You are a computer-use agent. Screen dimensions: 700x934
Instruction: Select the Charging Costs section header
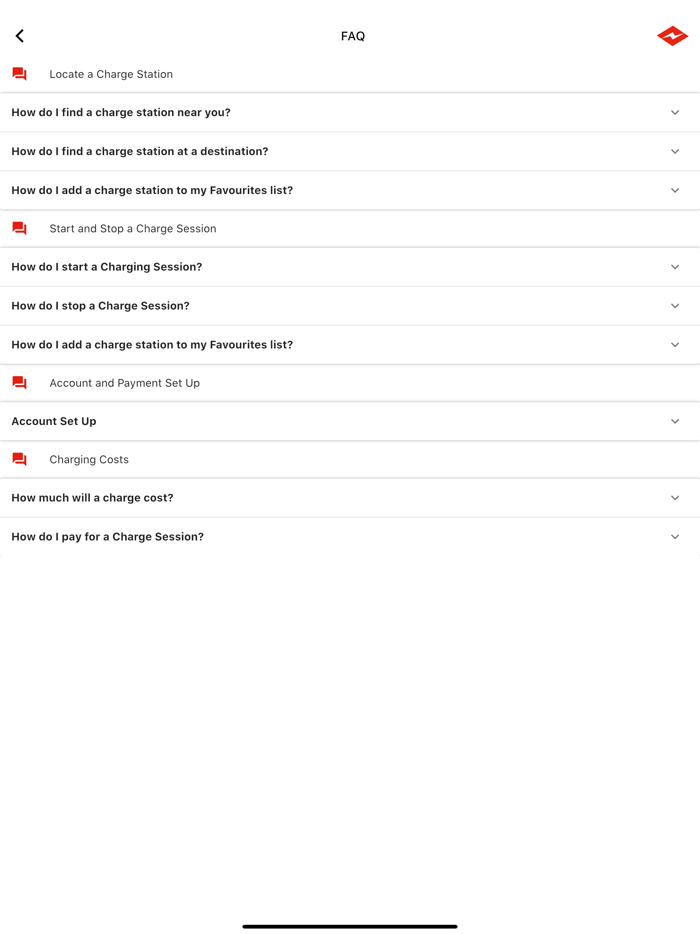point(89,460)
